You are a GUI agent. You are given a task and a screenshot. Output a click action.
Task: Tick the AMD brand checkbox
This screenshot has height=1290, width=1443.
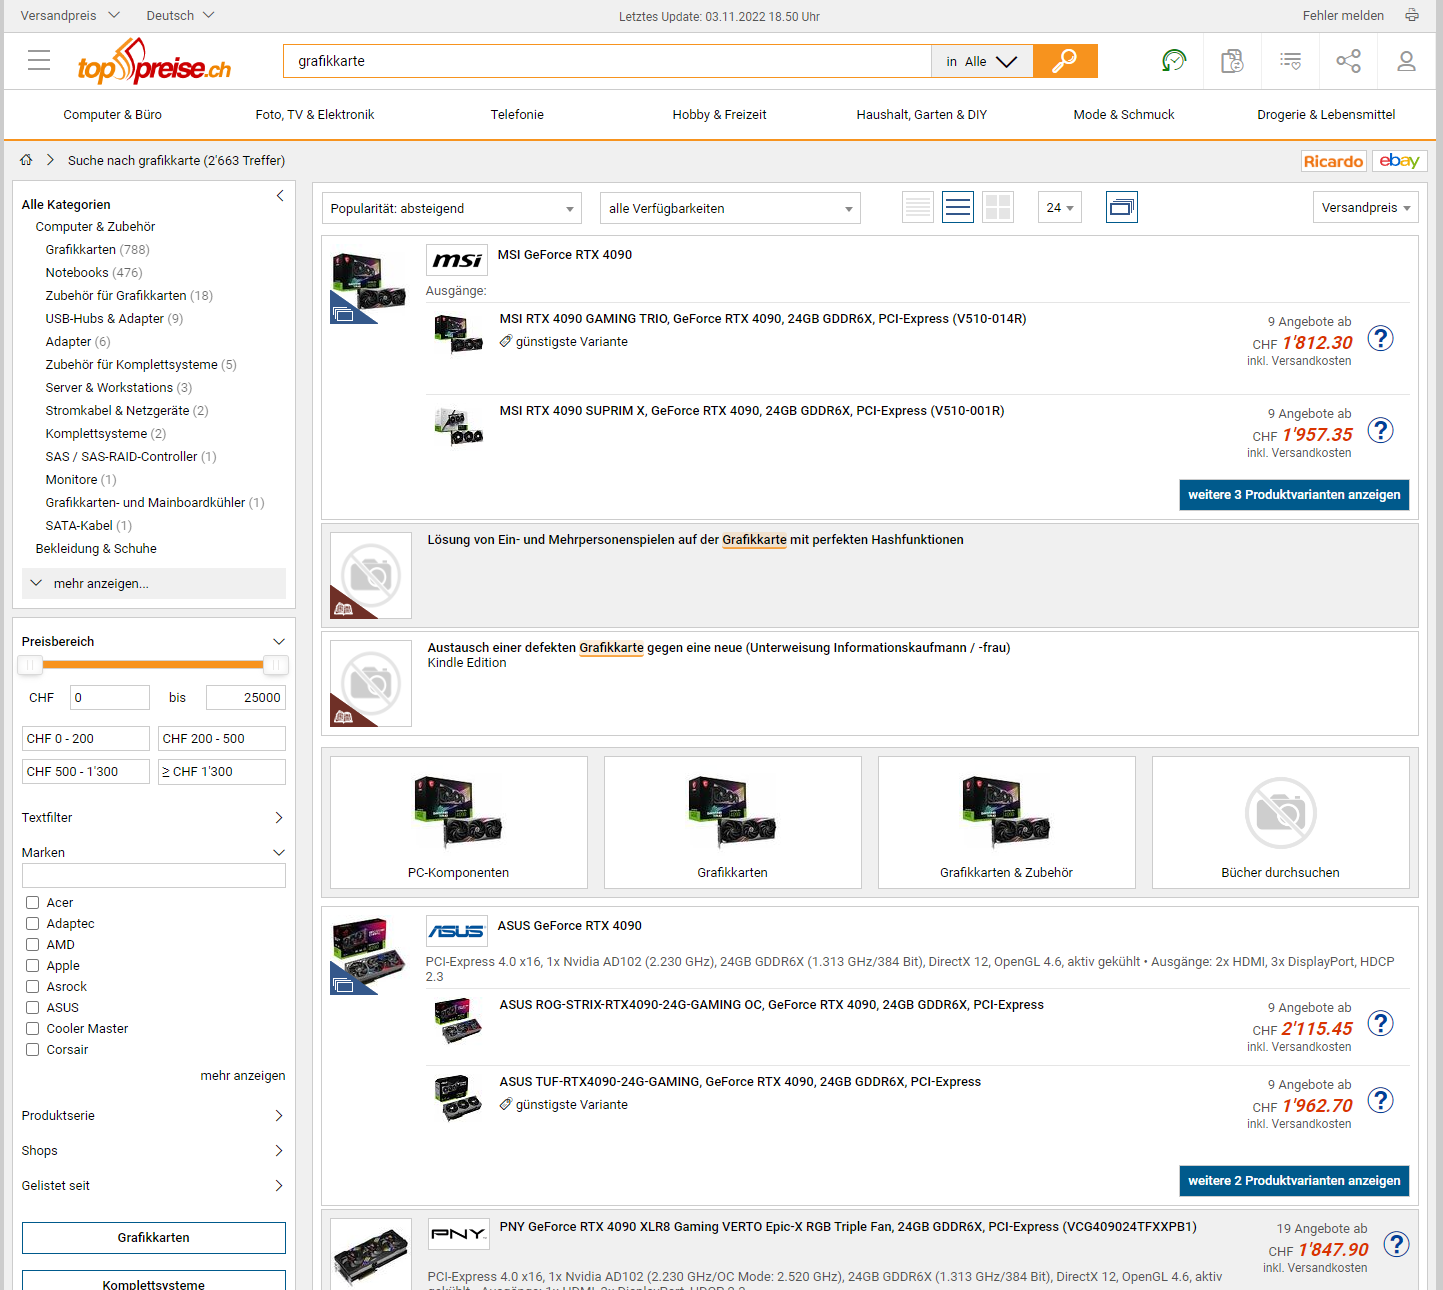click(x=33, y=945)
